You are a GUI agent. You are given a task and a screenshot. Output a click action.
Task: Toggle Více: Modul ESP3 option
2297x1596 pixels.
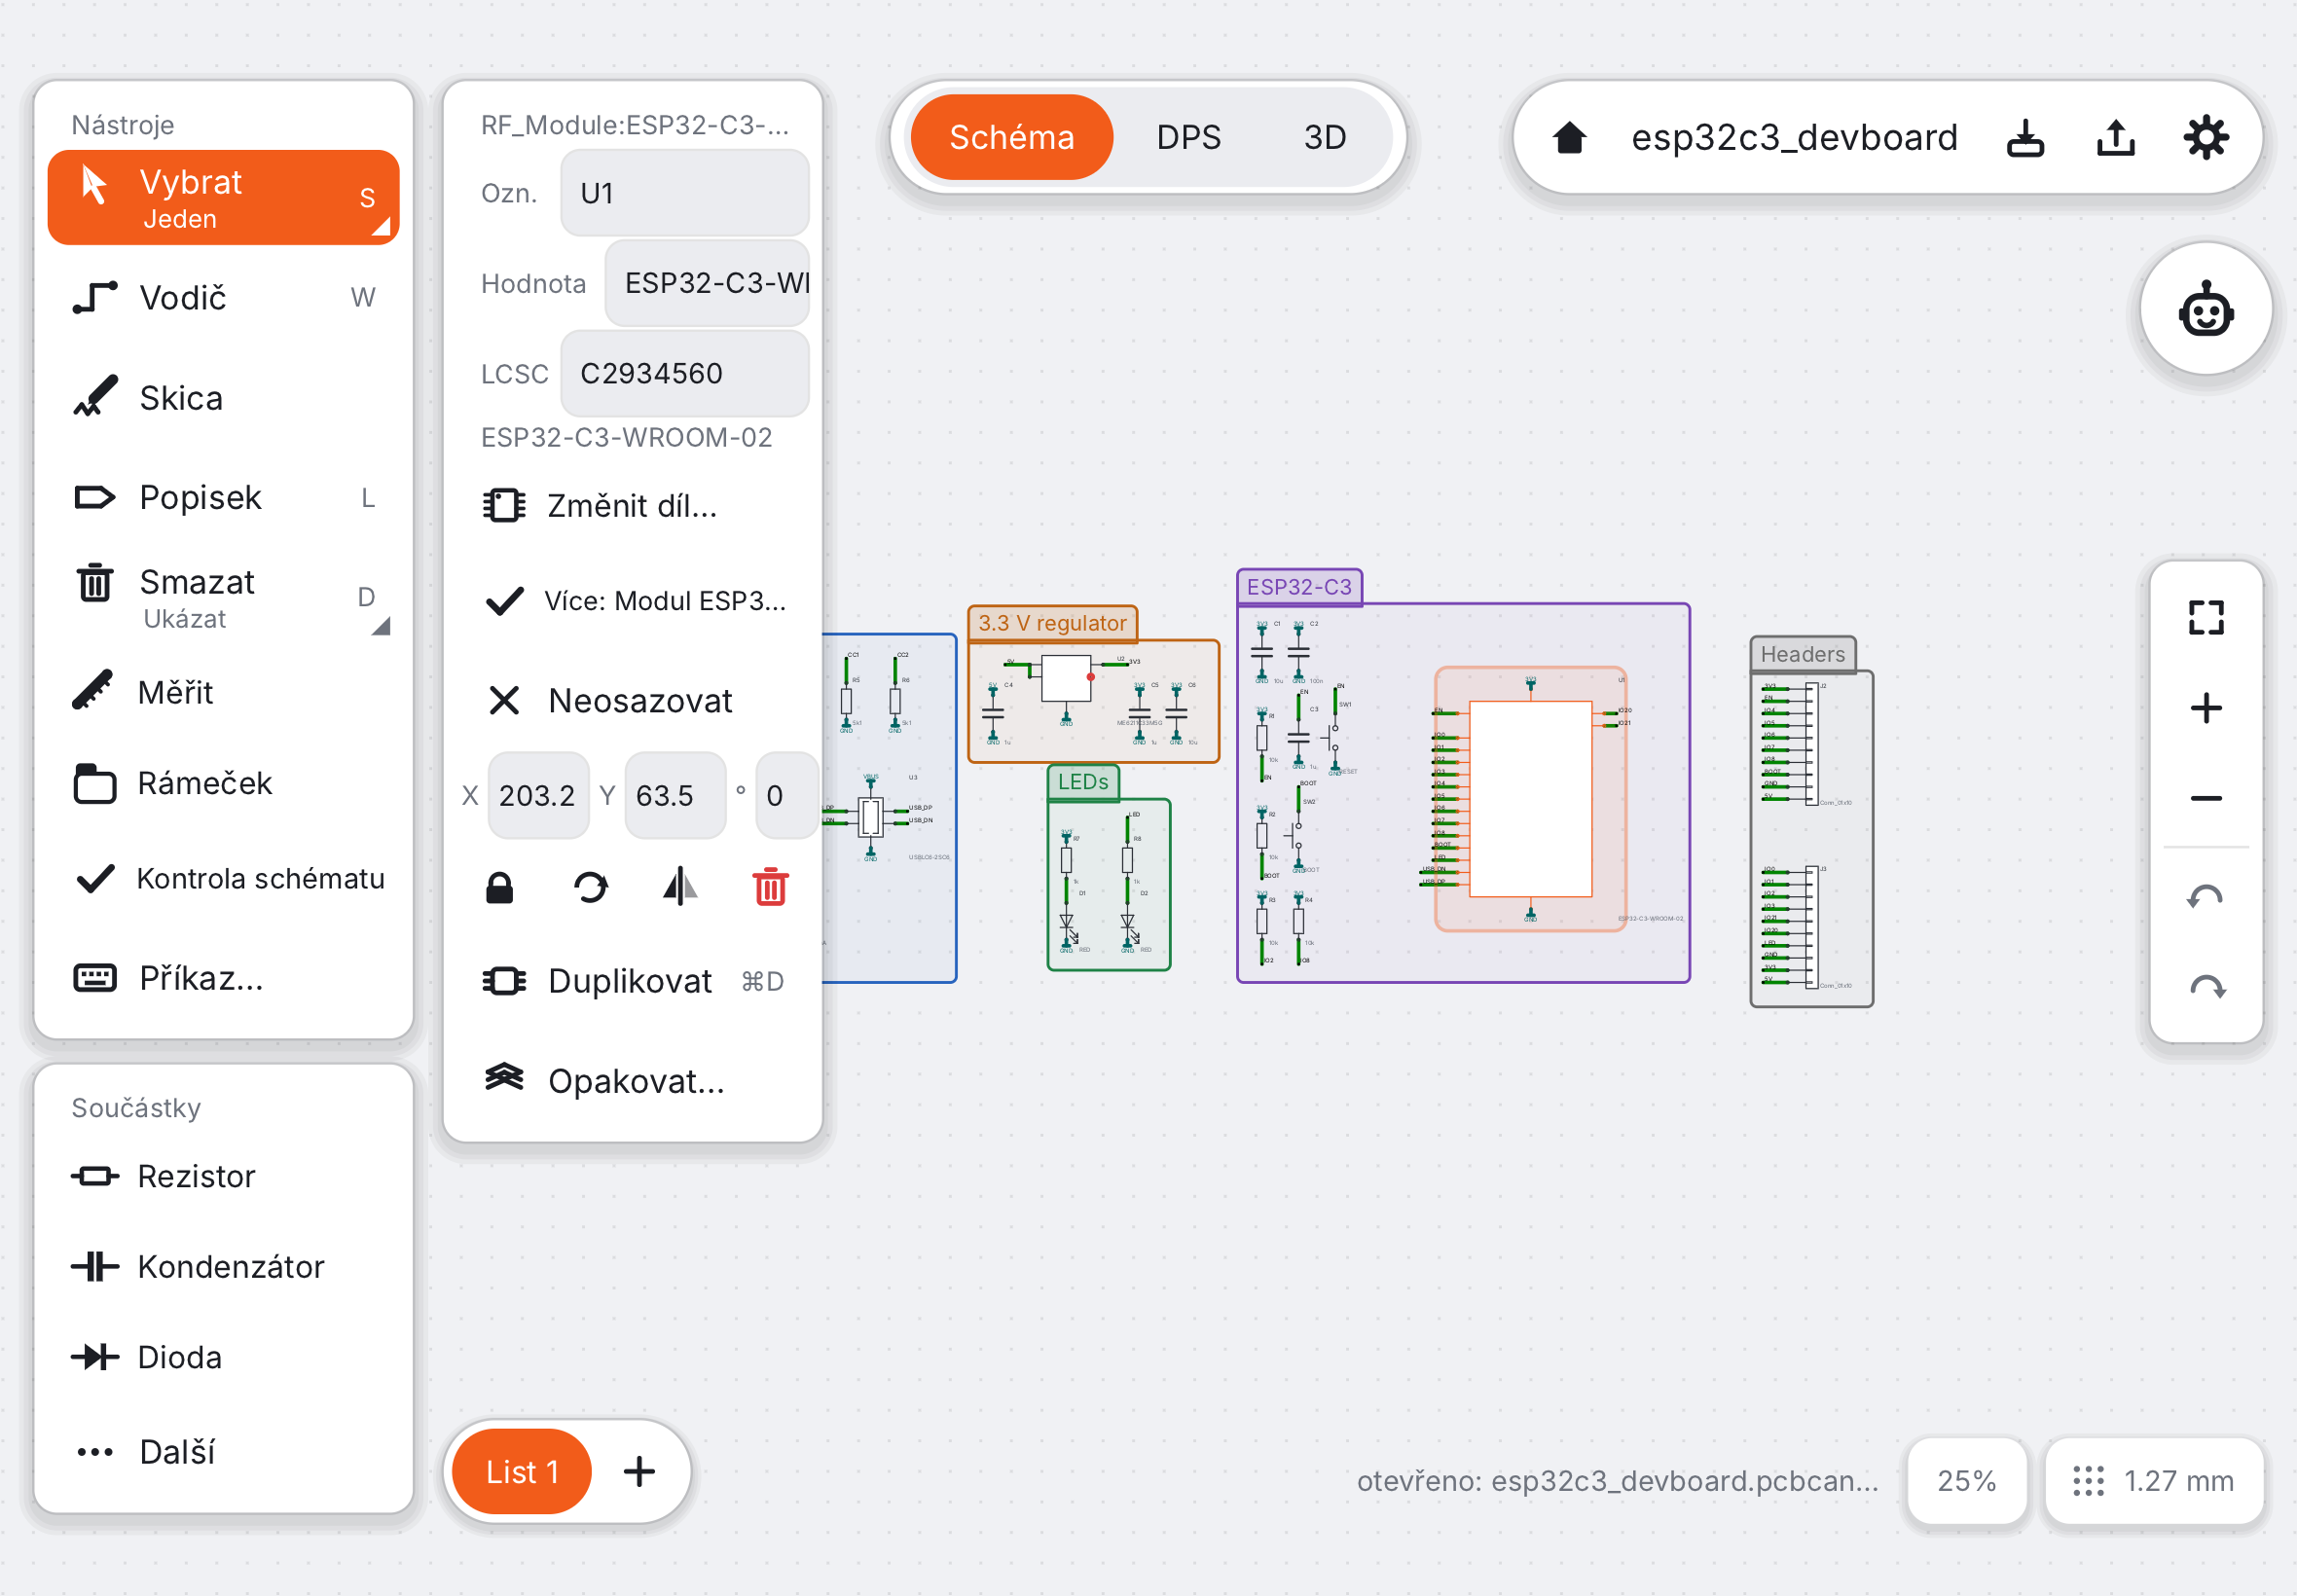coord(632,601)
